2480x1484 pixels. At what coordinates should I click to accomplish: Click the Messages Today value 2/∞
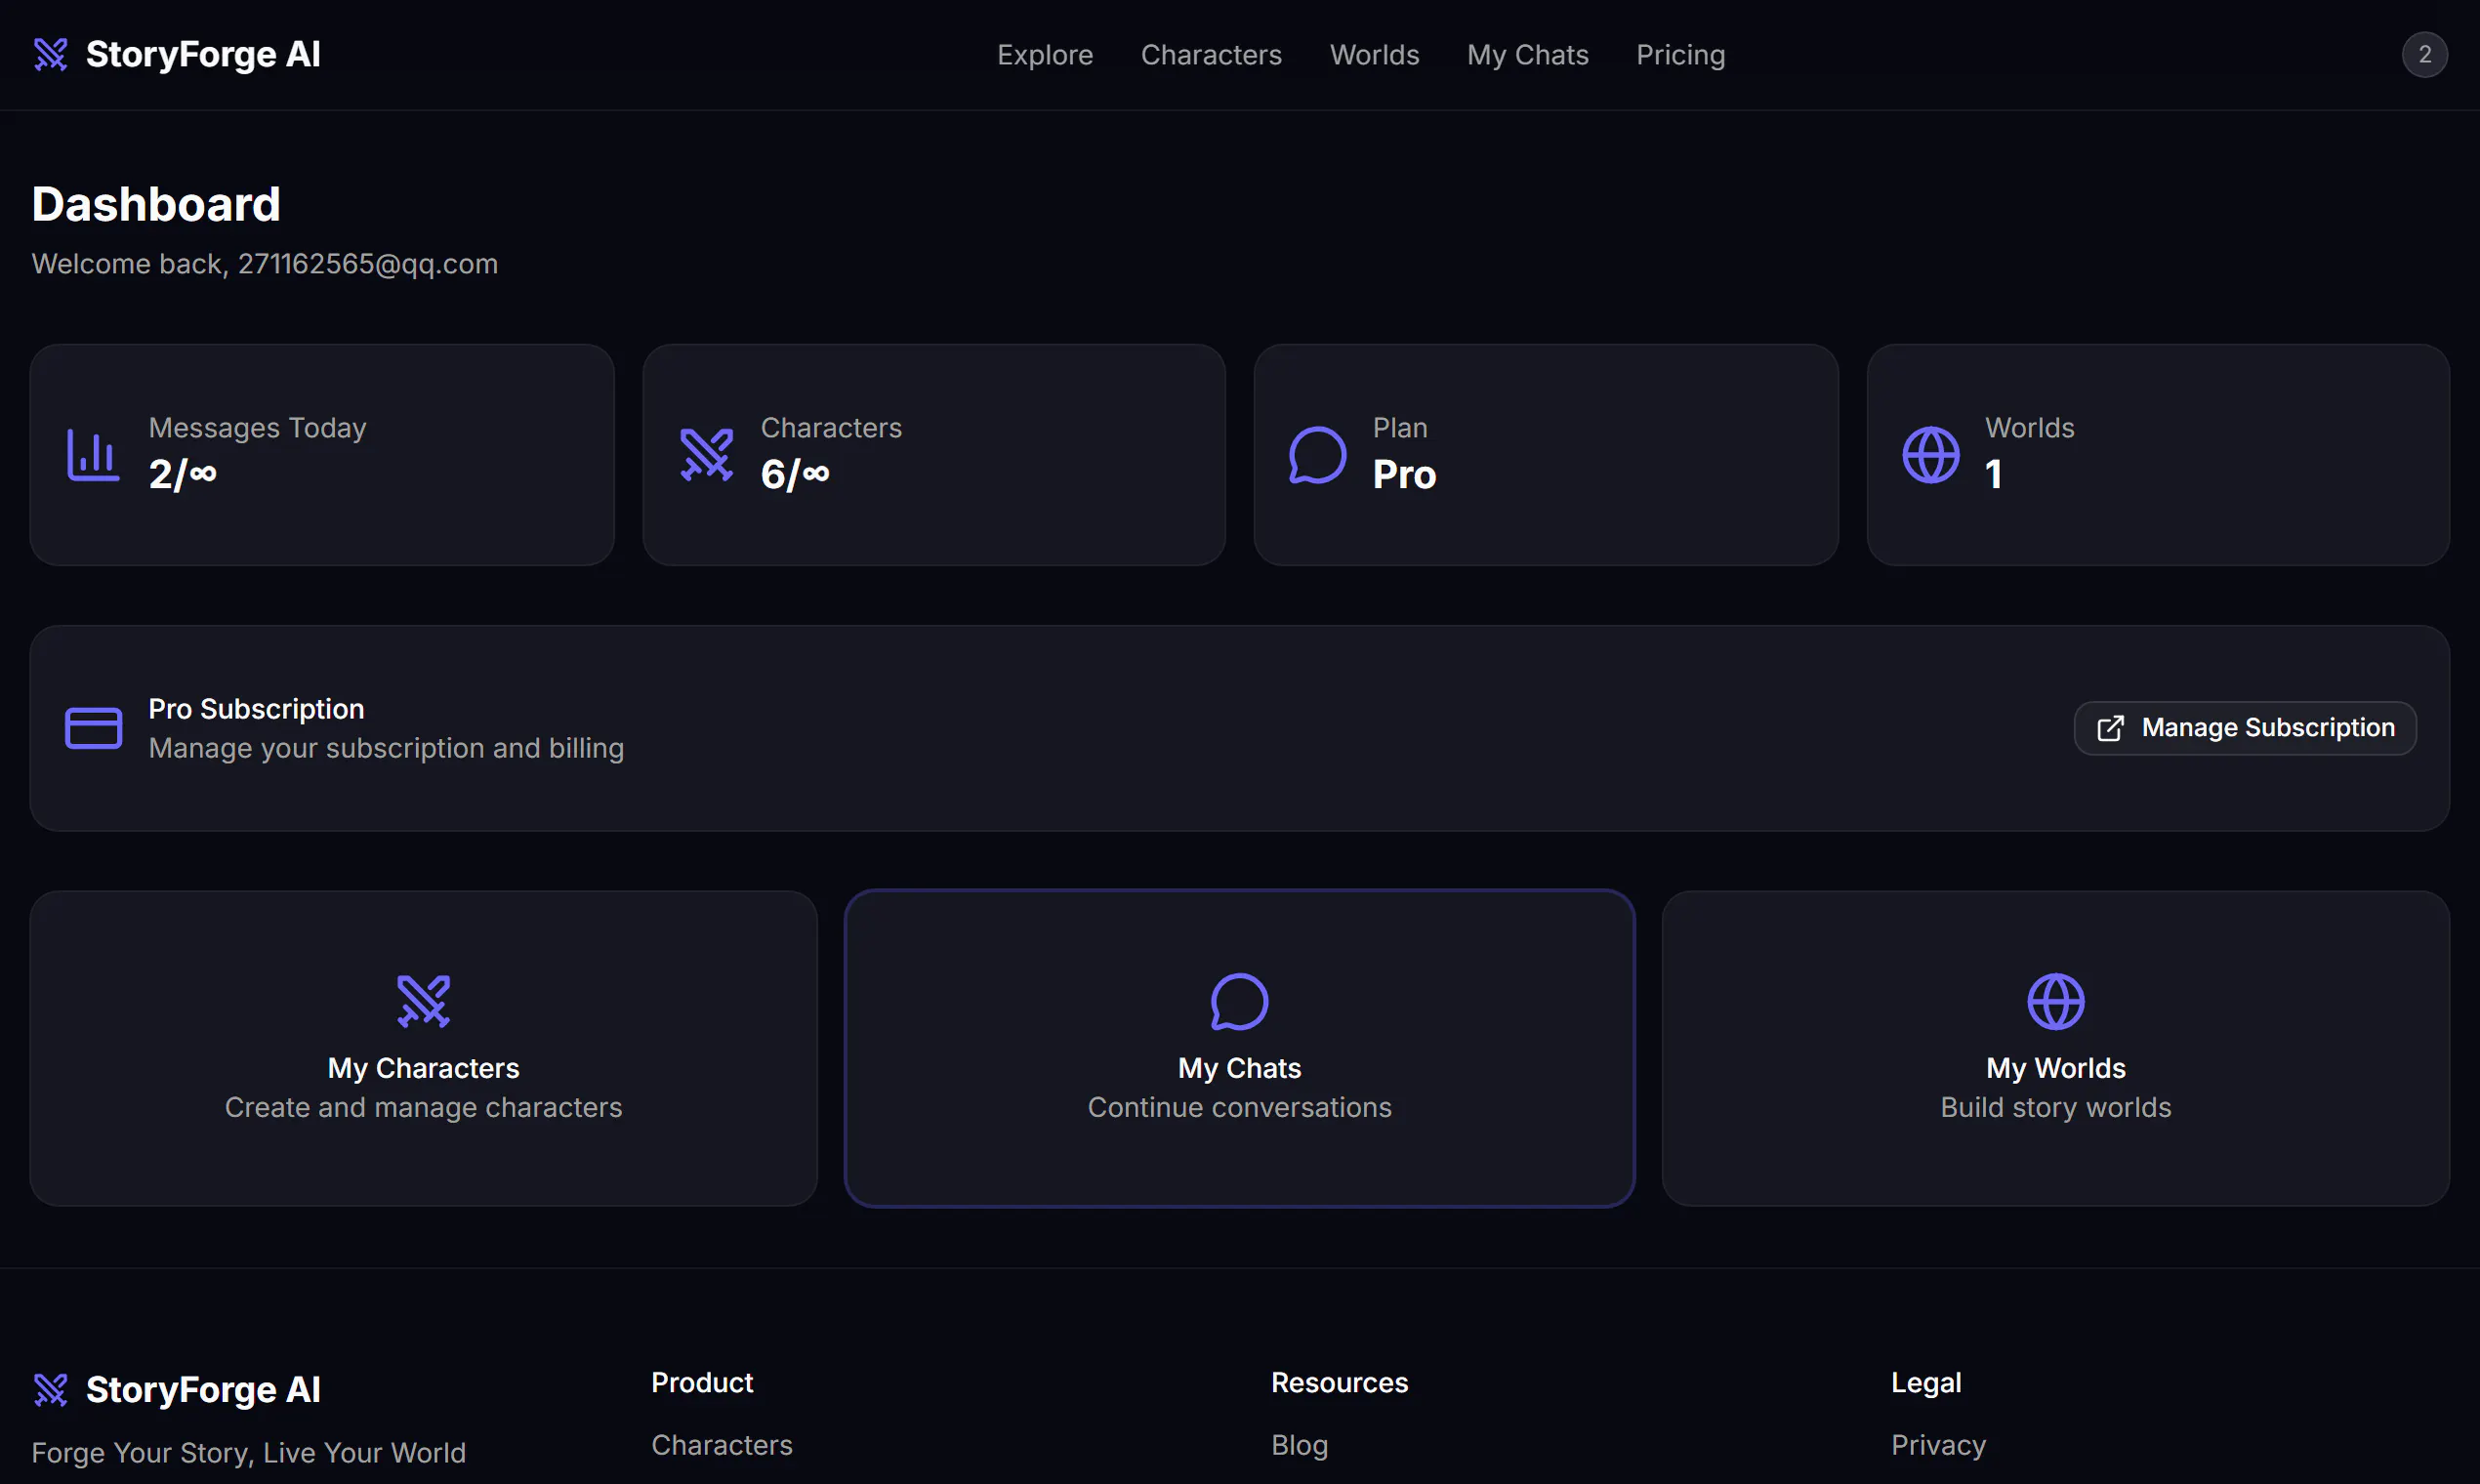coord(182,474)
